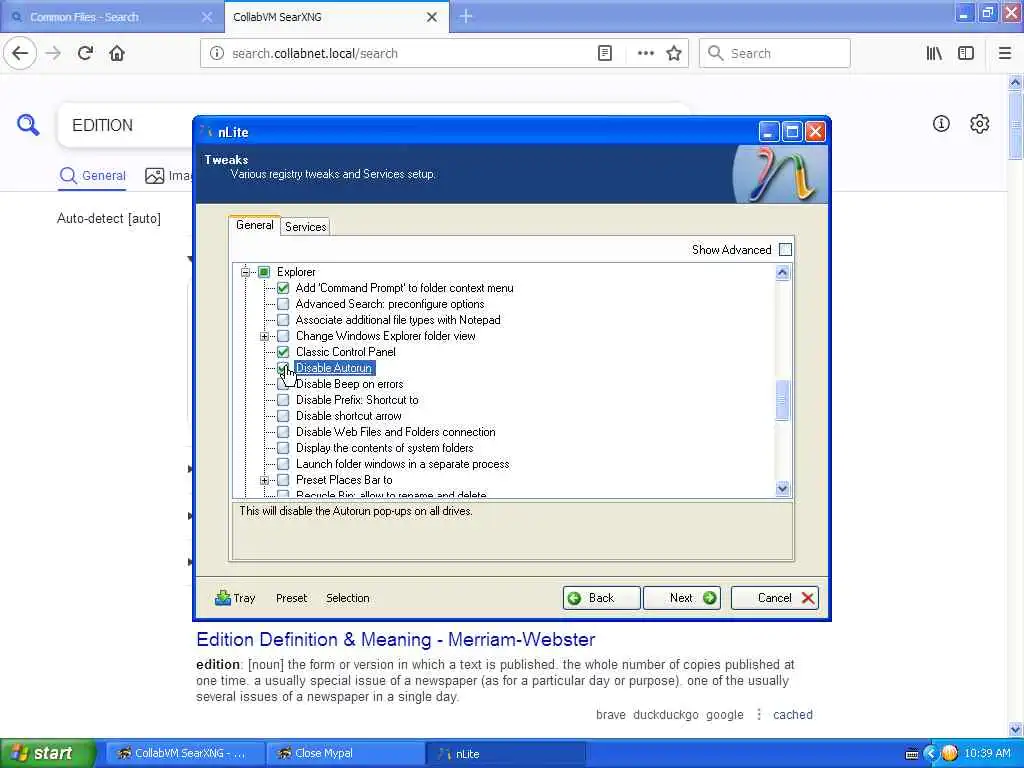
Task: Click the Tray icon in nLite
Action: click(x=223, y=598)
